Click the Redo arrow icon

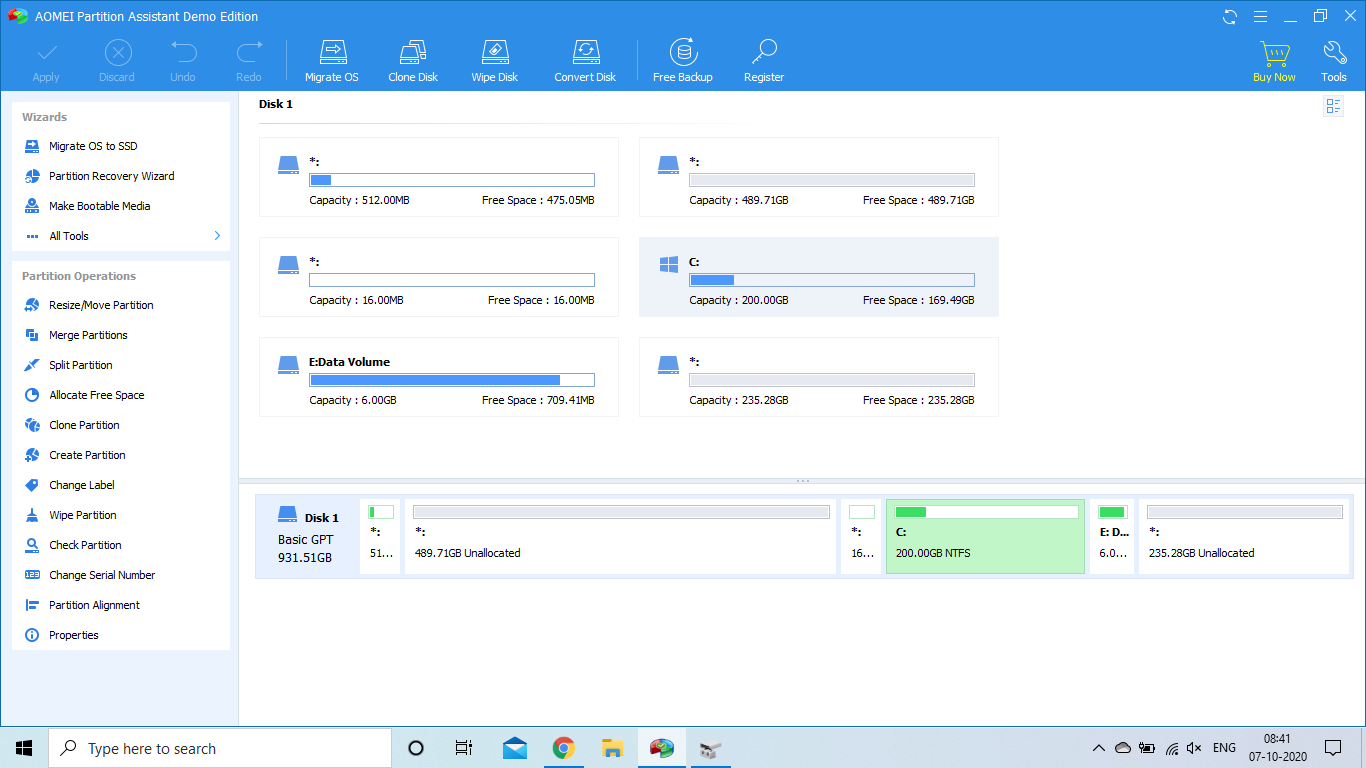249,61
